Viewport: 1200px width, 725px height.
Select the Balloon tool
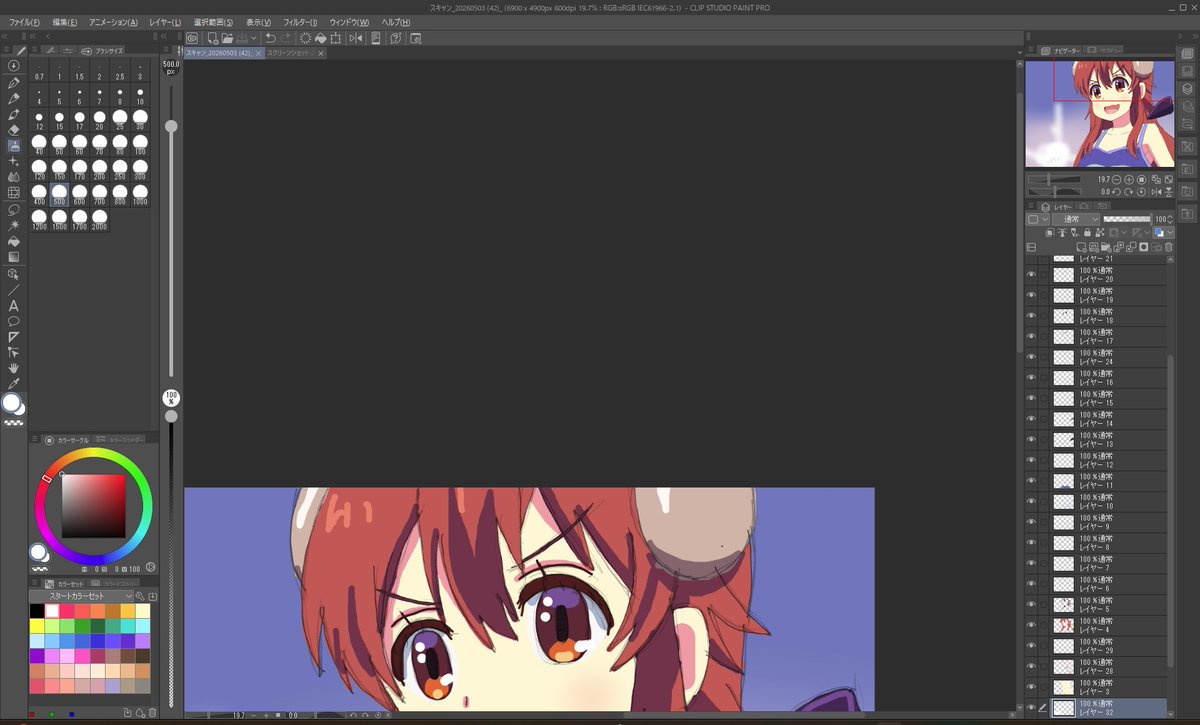pos(14,321)
